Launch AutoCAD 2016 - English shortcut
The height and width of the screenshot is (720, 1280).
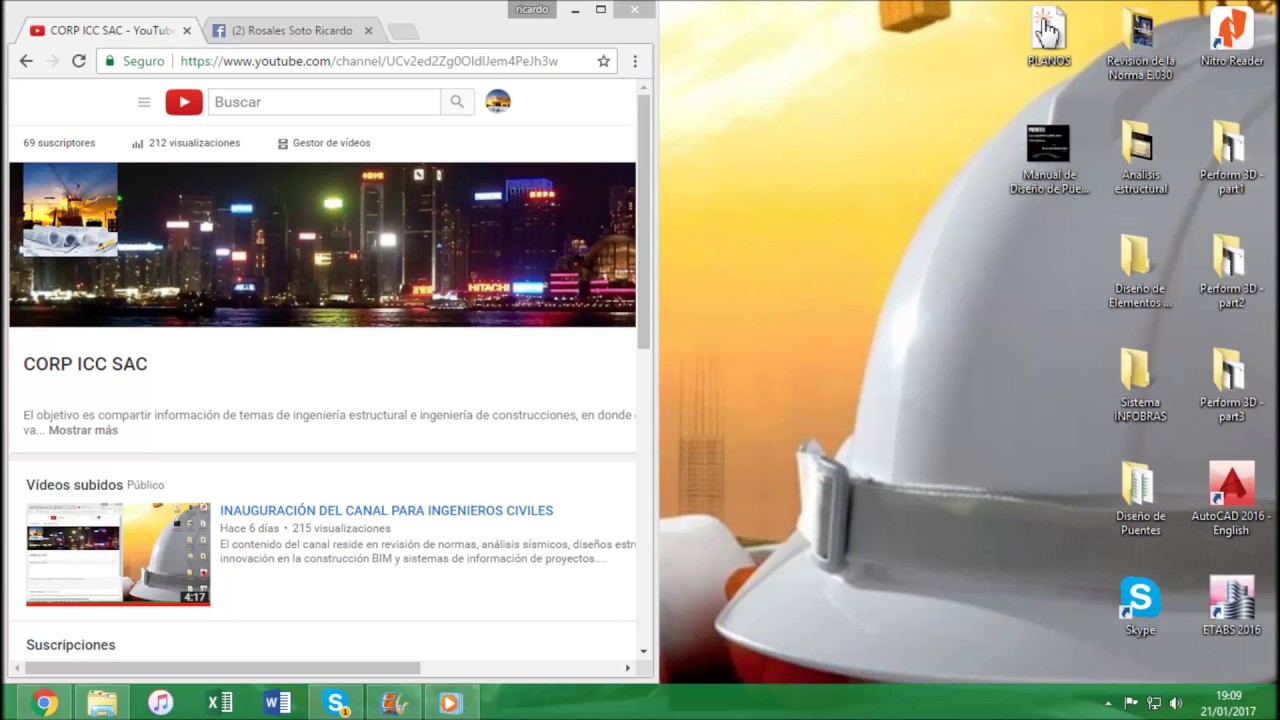click(x=1231, y=500)
